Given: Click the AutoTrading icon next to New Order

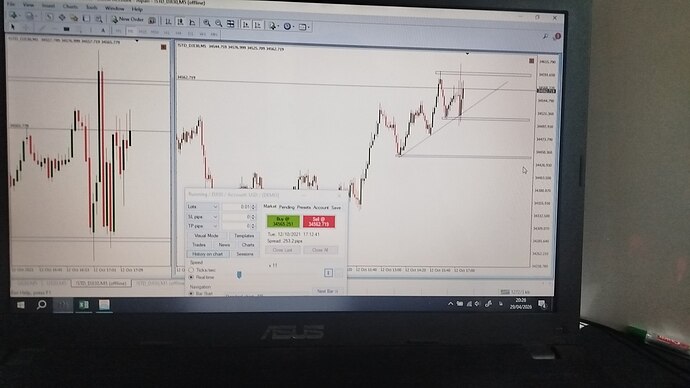Looking at the screenshot, I should 152,21.
